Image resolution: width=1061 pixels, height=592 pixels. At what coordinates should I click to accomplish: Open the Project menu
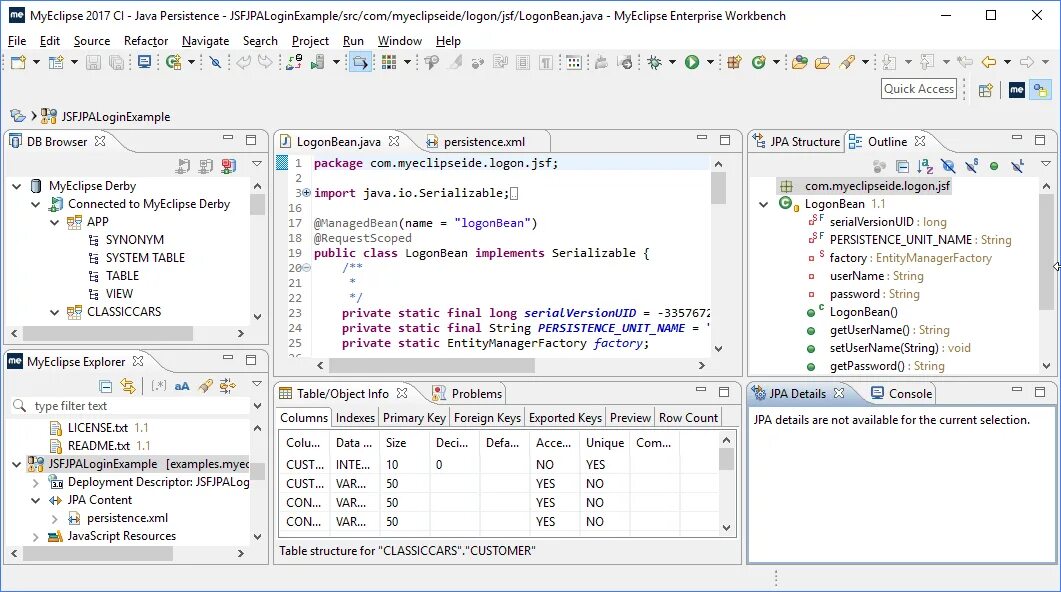pos(310,41)
